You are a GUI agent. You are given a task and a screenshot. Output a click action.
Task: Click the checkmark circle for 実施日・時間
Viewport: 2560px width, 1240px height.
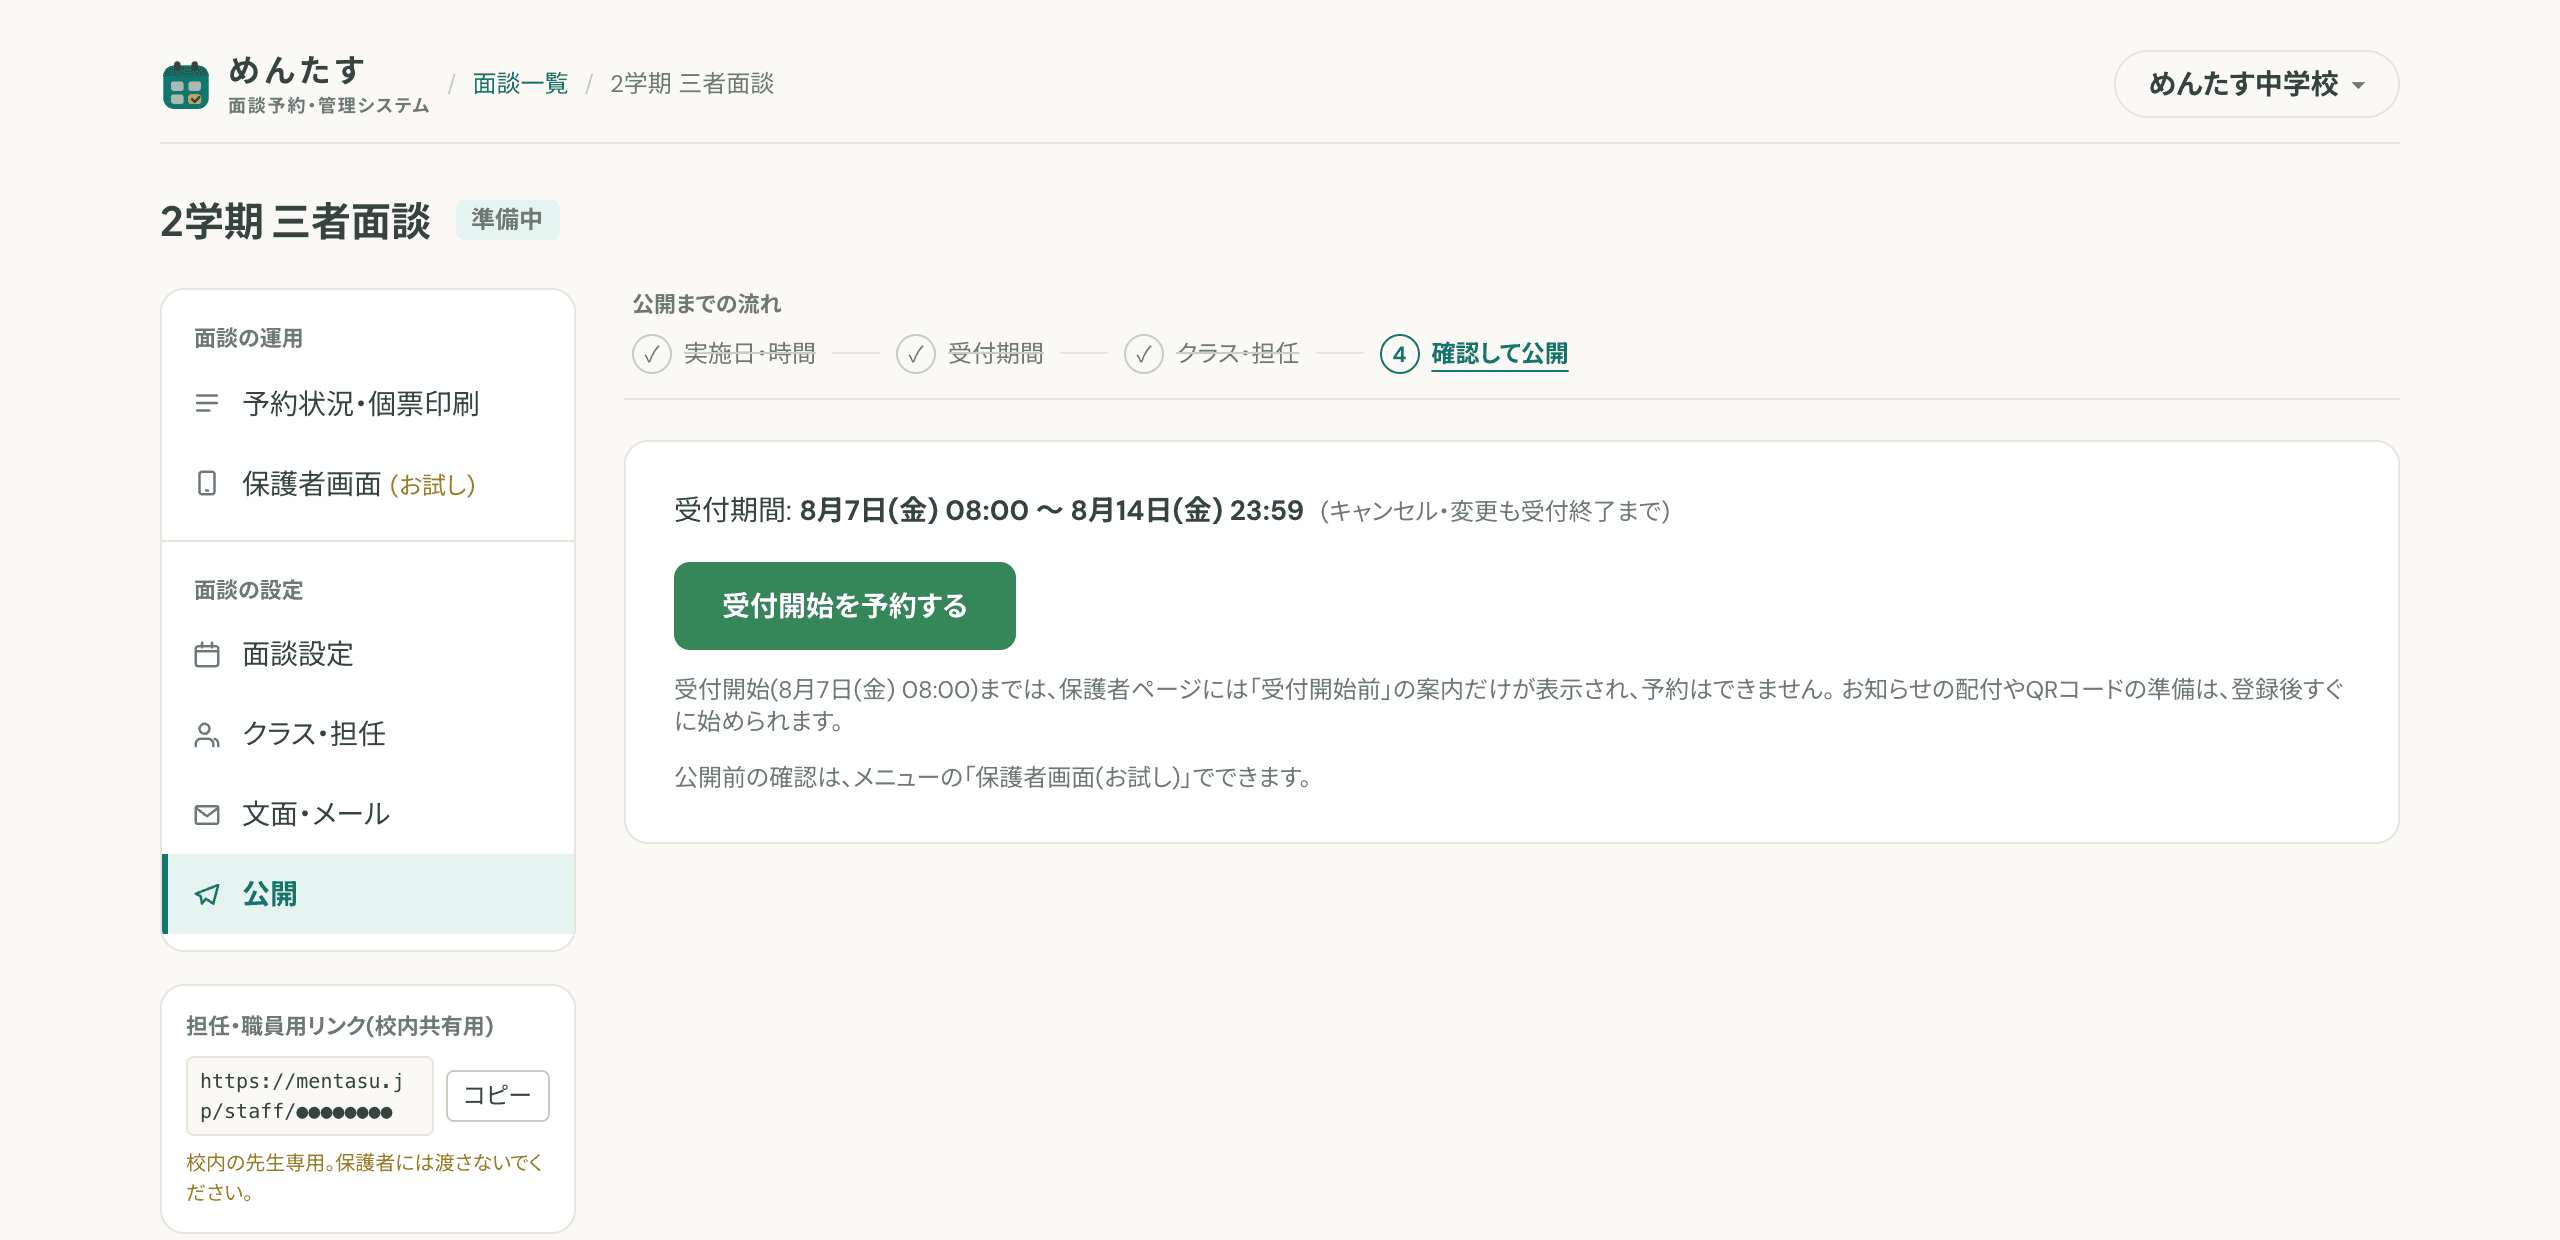point(651,354)
